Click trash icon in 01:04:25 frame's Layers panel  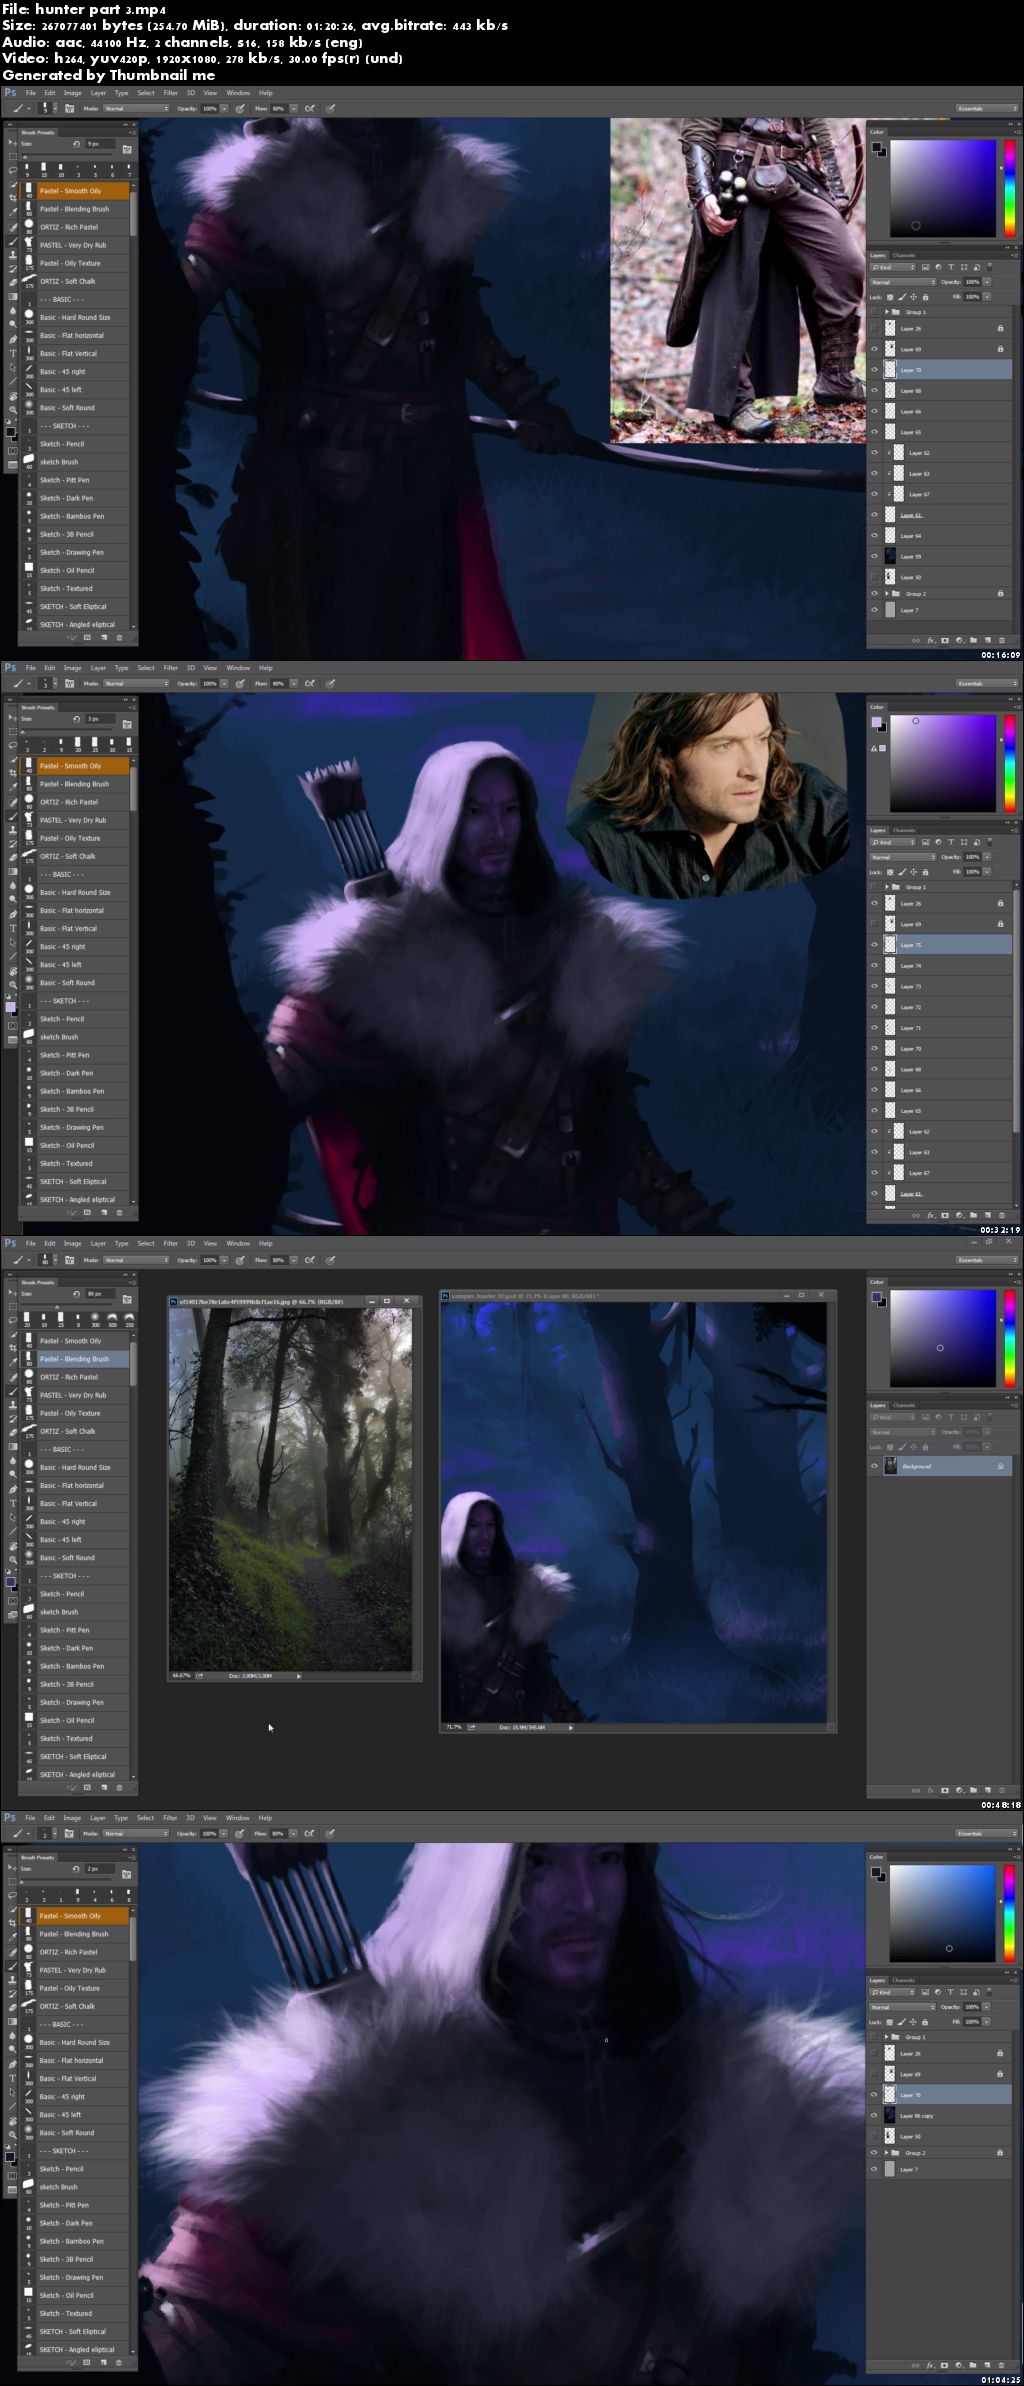(1002, 2365)
